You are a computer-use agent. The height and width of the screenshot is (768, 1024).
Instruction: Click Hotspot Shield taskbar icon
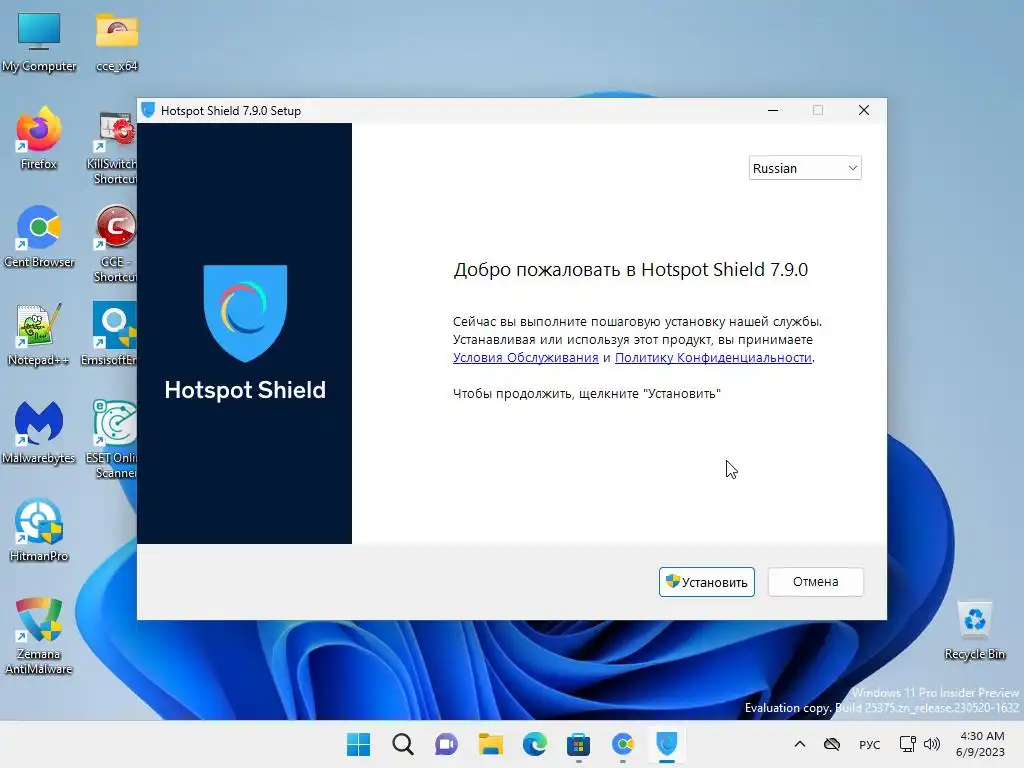tap(667, 744)
